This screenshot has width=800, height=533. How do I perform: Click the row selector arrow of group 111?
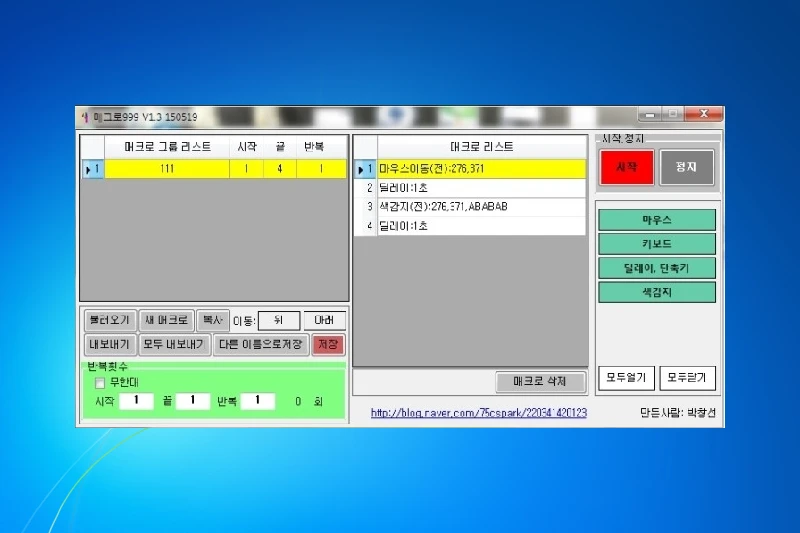tap(92, 169)
